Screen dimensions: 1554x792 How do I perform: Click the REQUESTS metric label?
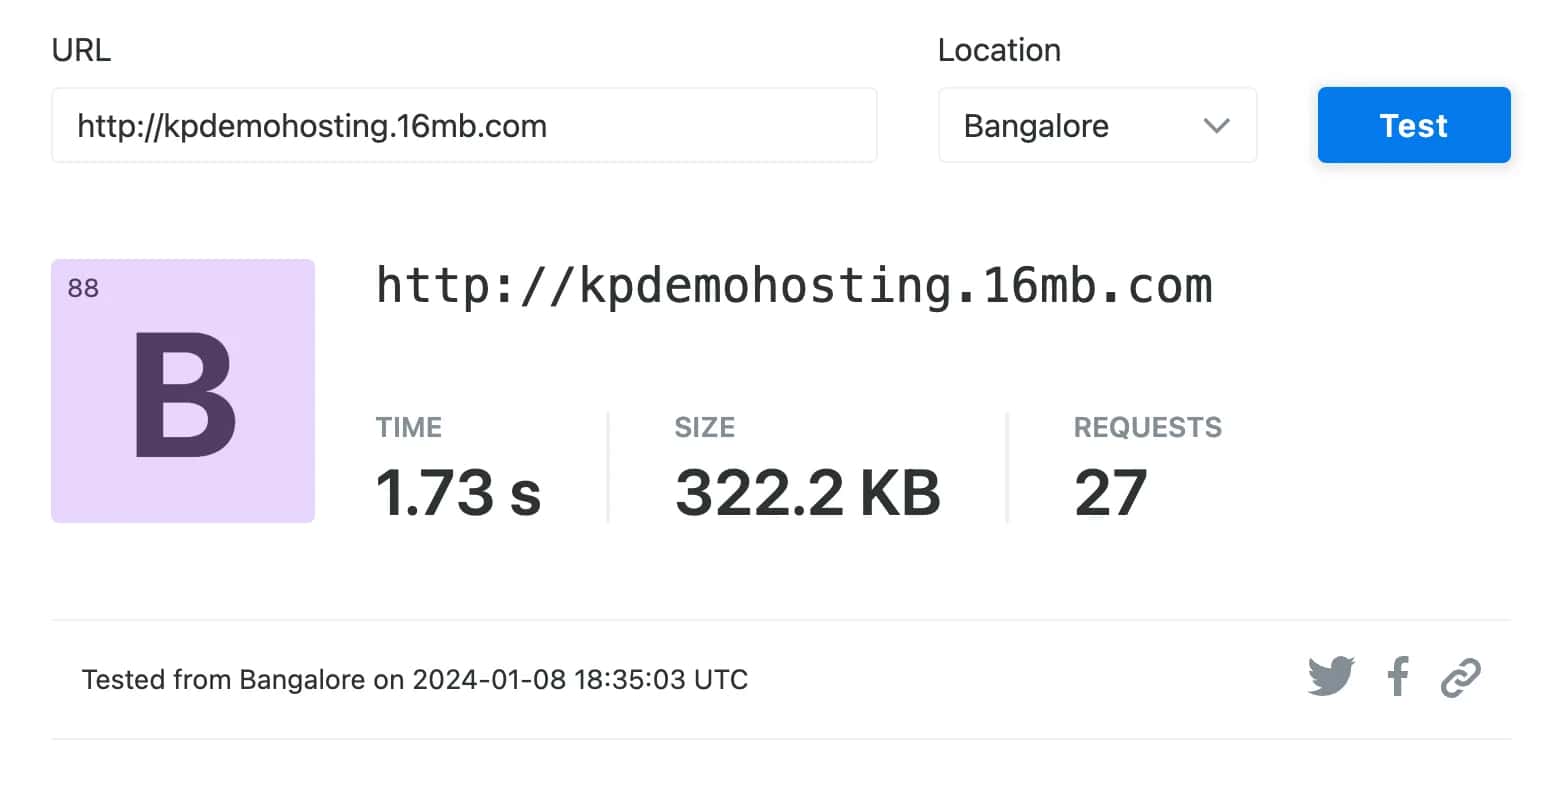click(x=1147, y=428)
